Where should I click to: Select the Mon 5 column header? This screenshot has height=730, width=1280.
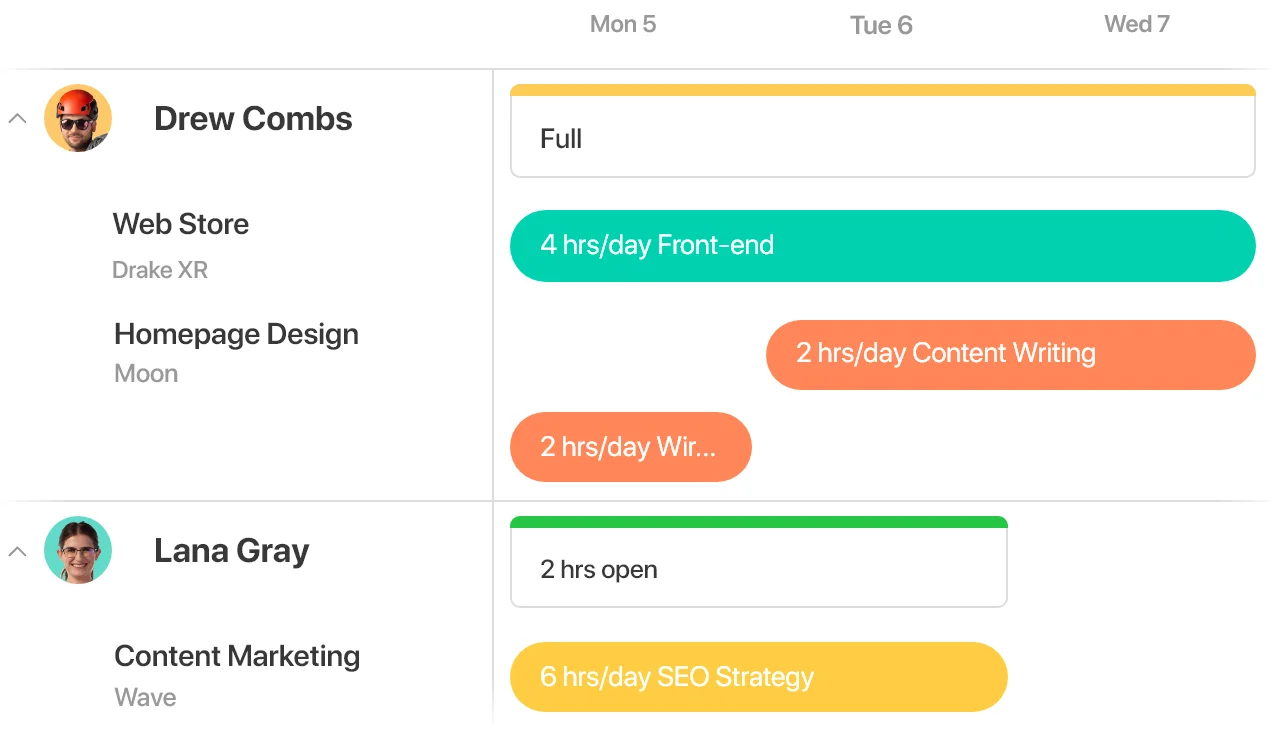click(623, 24)
